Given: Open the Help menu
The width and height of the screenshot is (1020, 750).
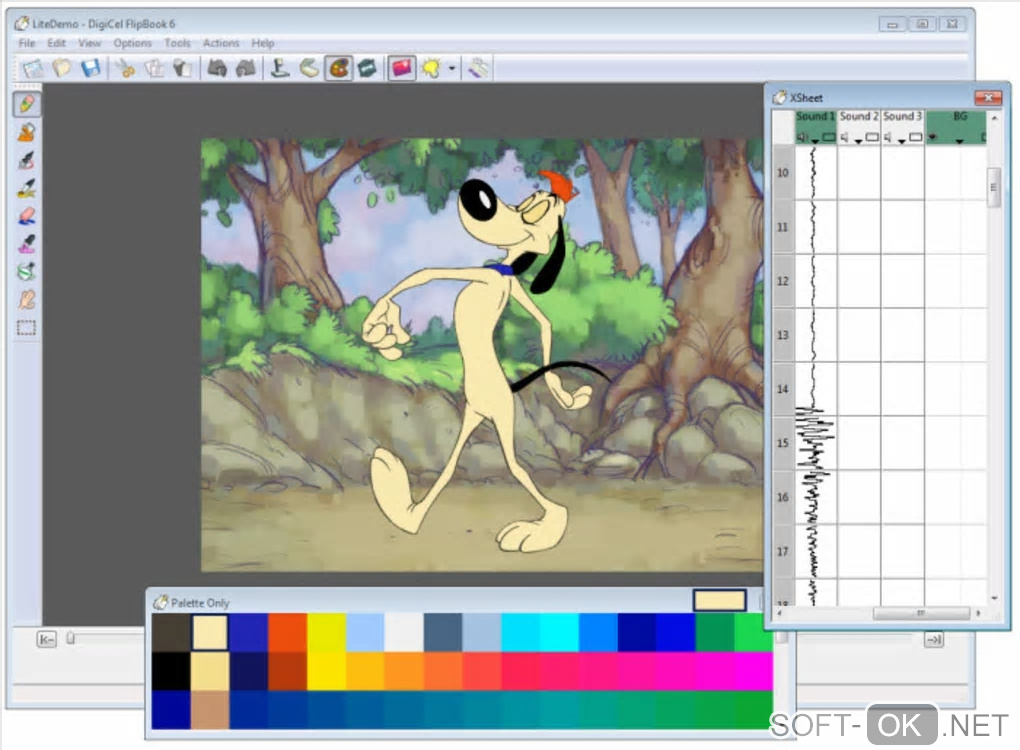Looking at the screenshot, I should (263, 43).
